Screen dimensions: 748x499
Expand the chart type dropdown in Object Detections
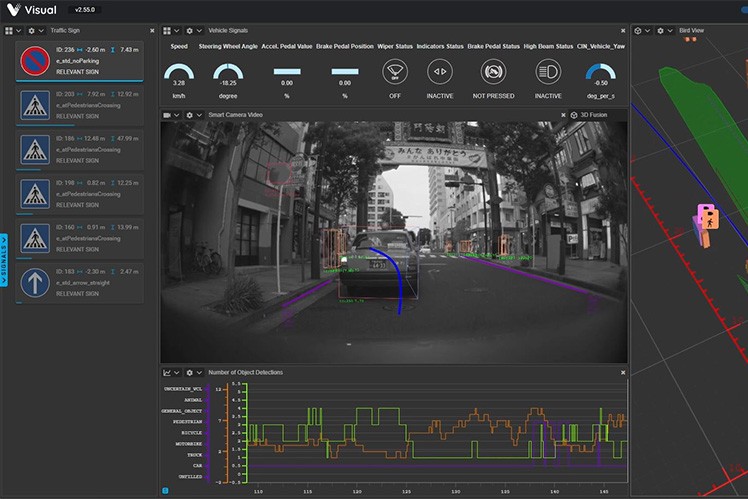pos(177,373)
